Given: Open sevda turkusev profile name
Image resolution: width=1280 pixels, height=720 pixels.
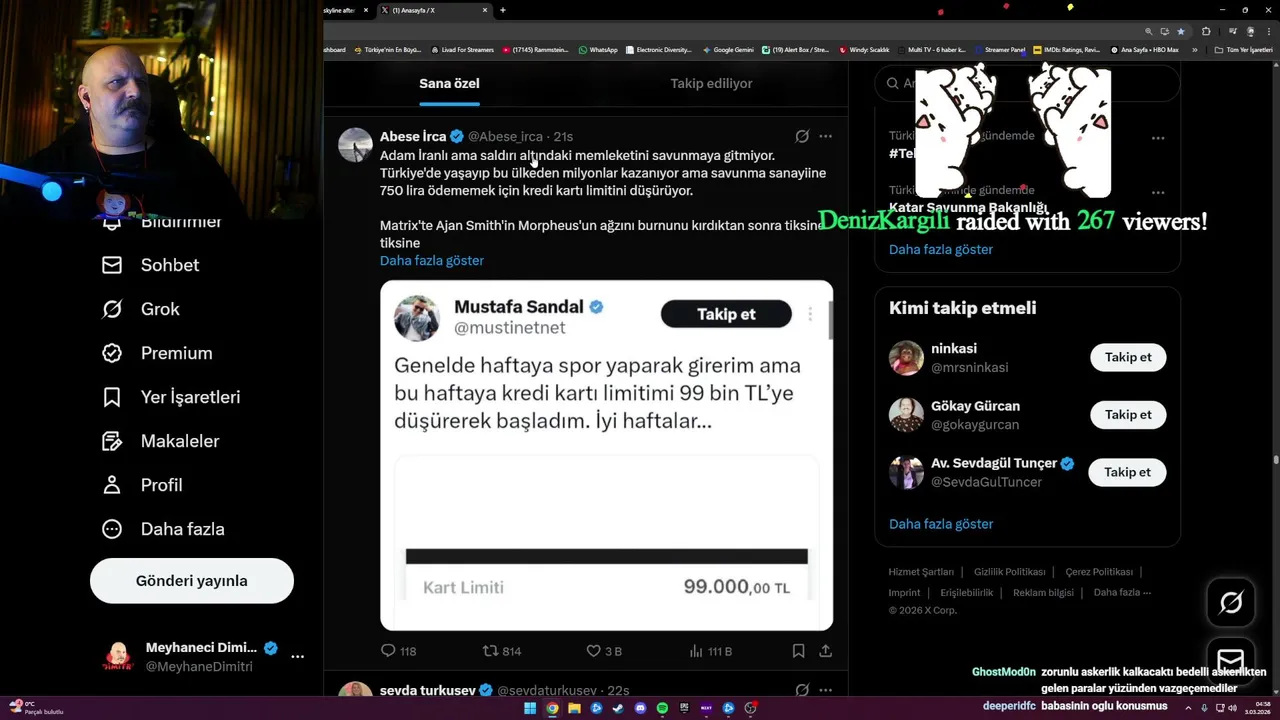Looking at the screenshot, I should pos(428,690).
